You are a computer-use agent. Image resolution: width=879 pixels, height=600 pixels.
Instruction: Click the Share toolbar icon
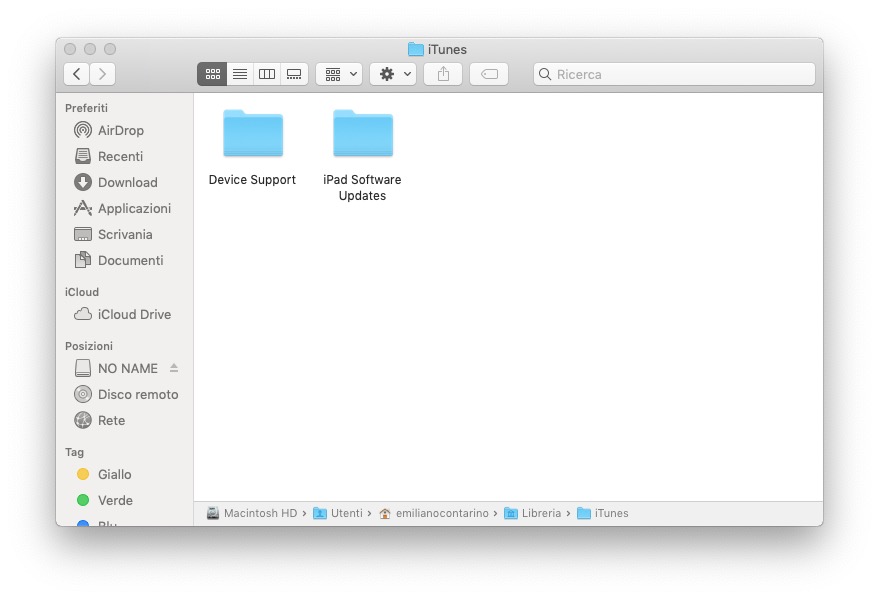(442, 73)
